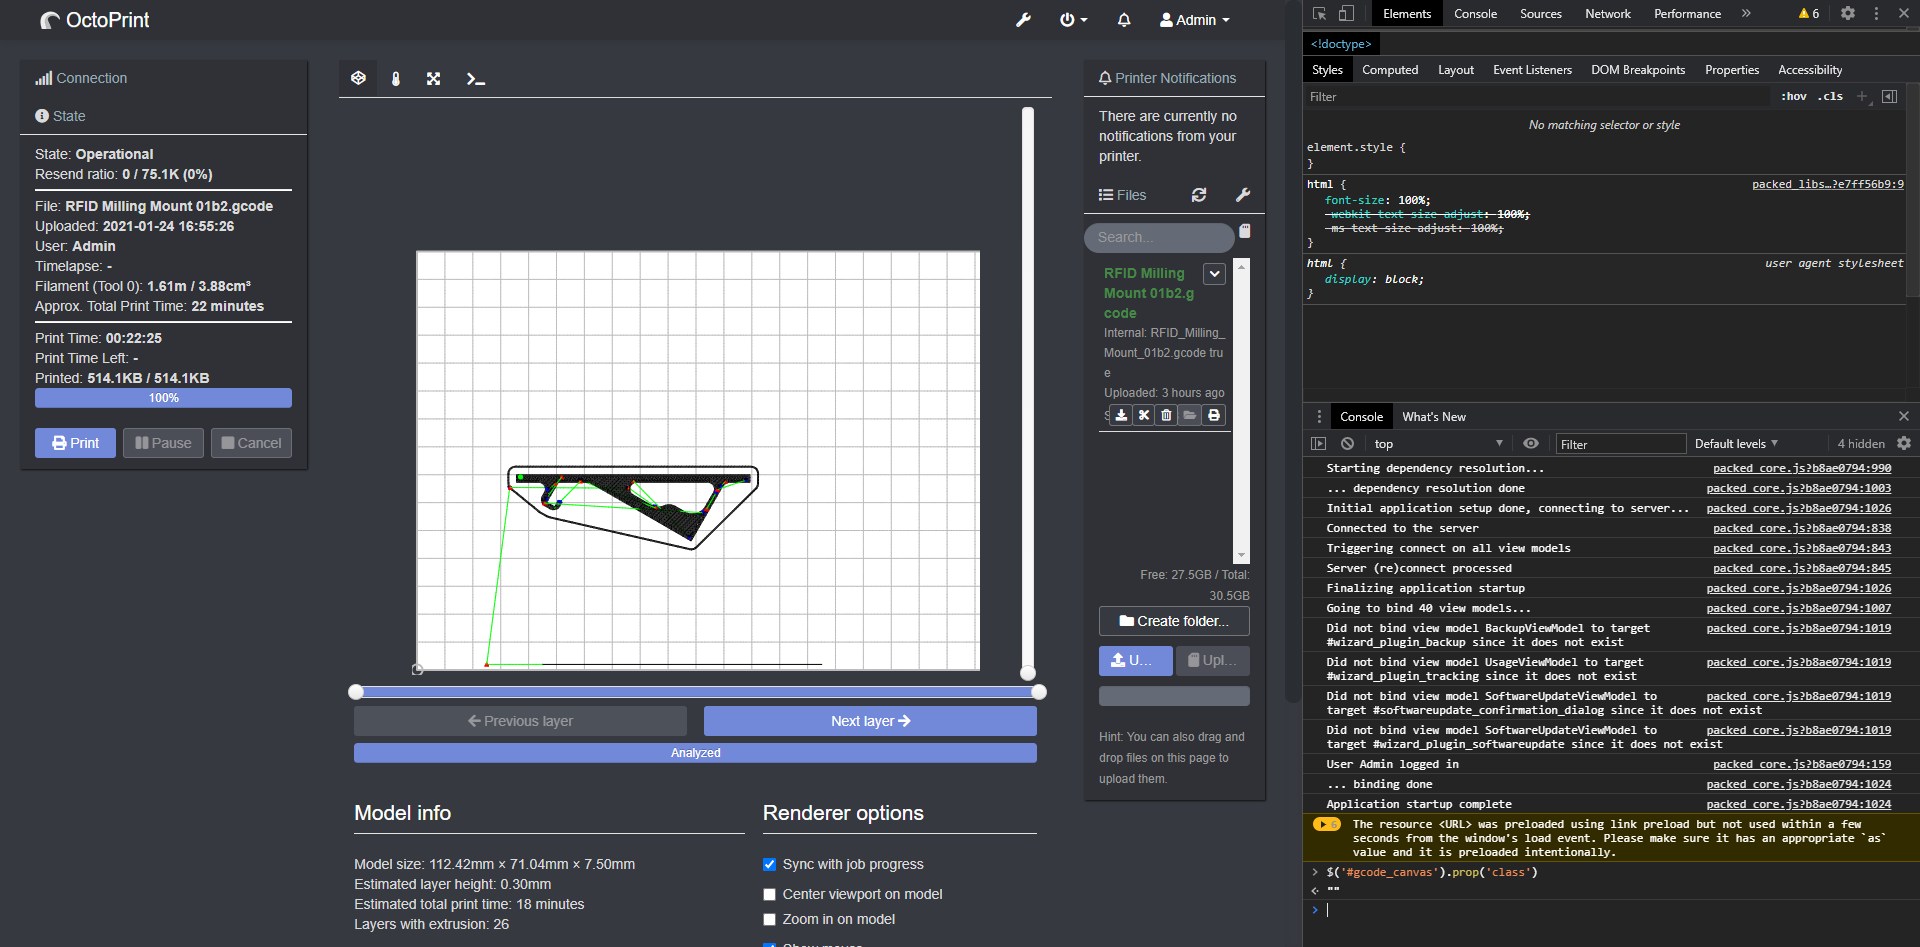Toggle the :hov element state panel
1920x947 pixels.
point(1794,97)
